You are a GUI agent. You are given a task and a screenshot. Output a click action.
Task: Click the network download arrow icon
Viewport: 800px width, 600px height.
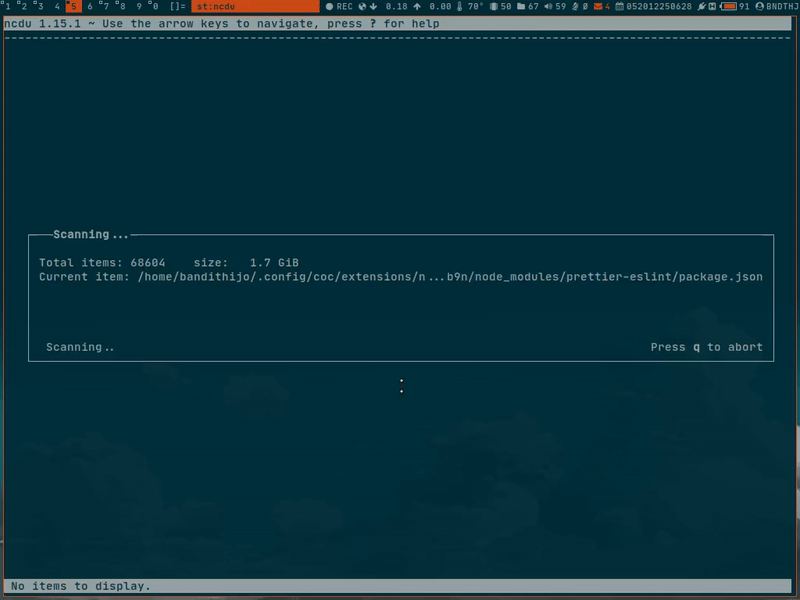point(372,7)
